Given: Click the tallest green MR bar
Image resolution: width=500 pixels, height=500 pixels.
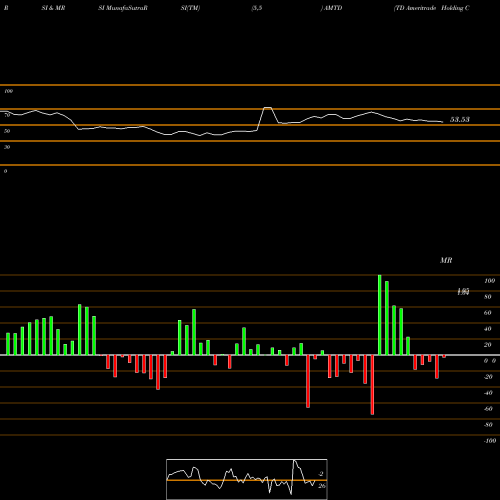Looking at the screenshot, I should click(380, 315).
